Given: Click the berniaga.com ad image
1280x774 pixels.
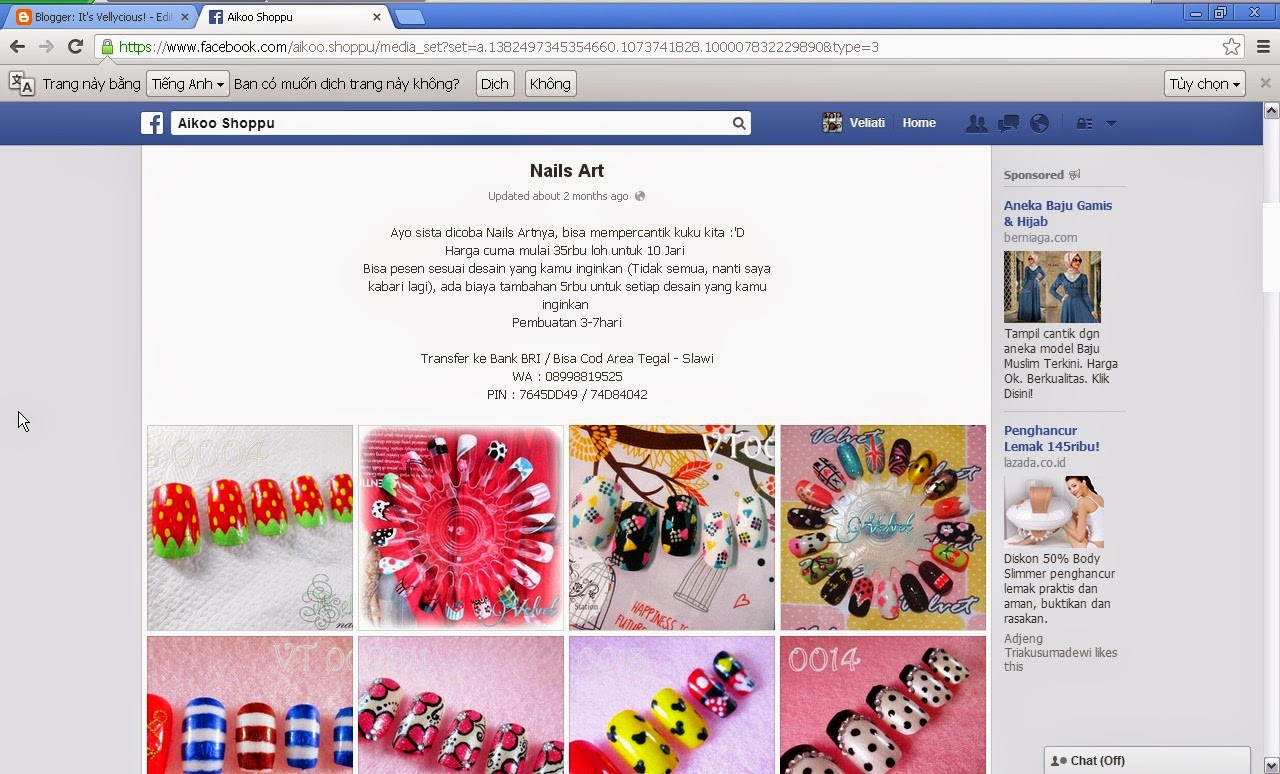Looking at the screenshot, I should click(1052, 286).
